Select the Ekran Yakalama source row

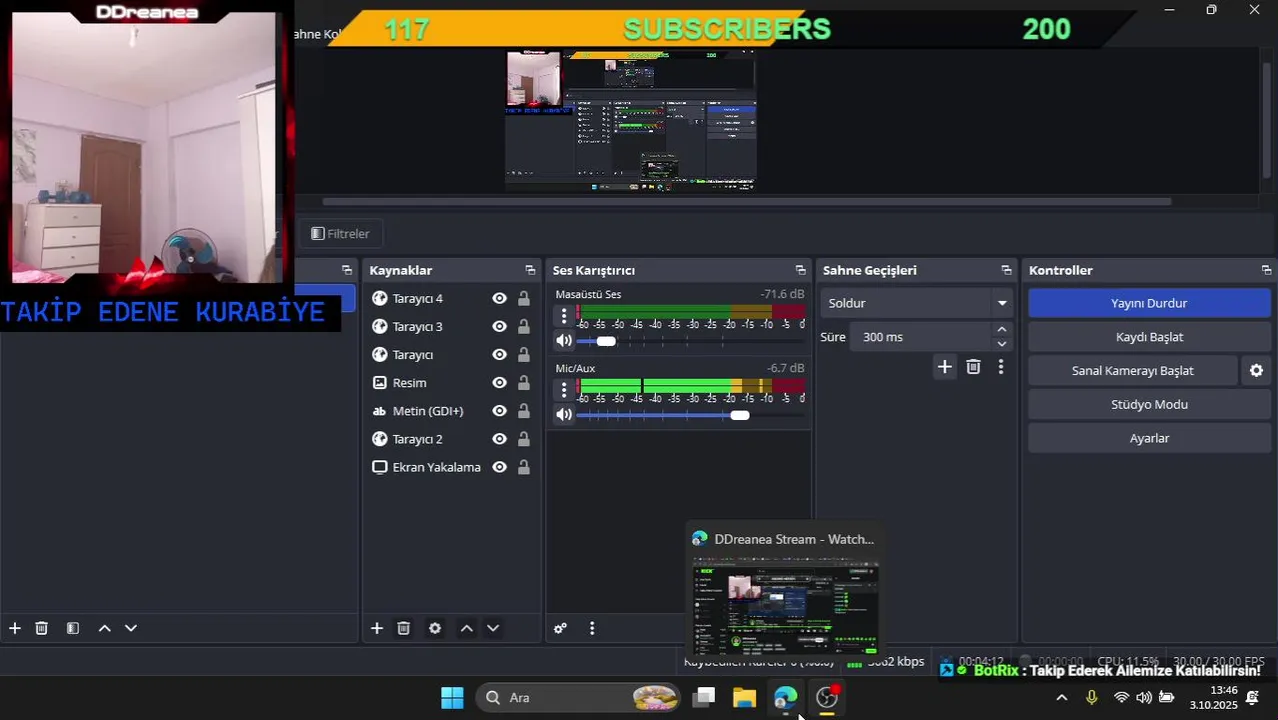point(451,466)
